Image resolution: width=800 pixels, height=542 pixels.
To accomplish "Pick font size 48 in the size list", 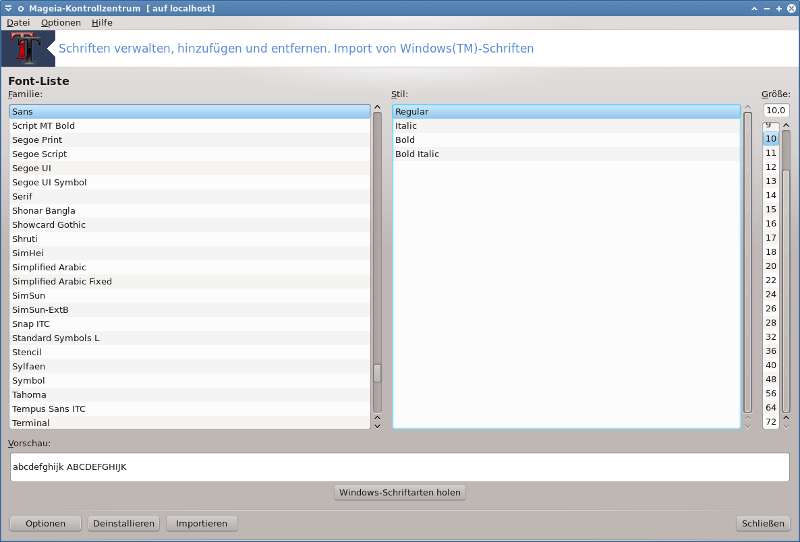I will 771,379.
